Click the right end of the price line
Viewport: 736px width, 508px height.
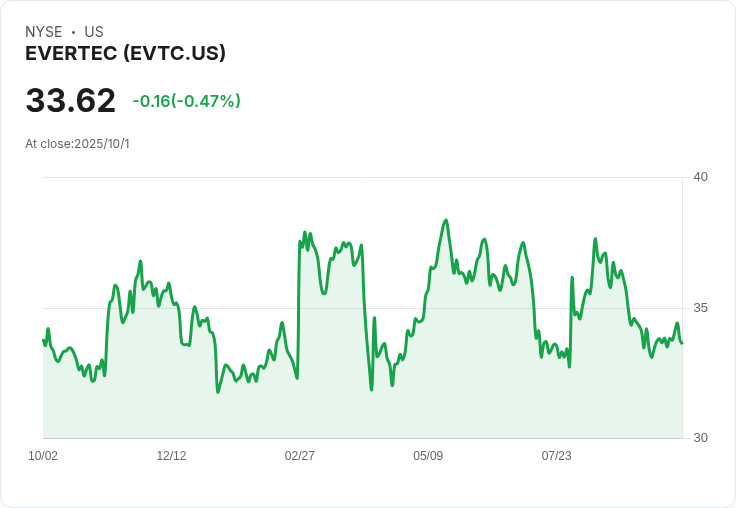point(682,343)
